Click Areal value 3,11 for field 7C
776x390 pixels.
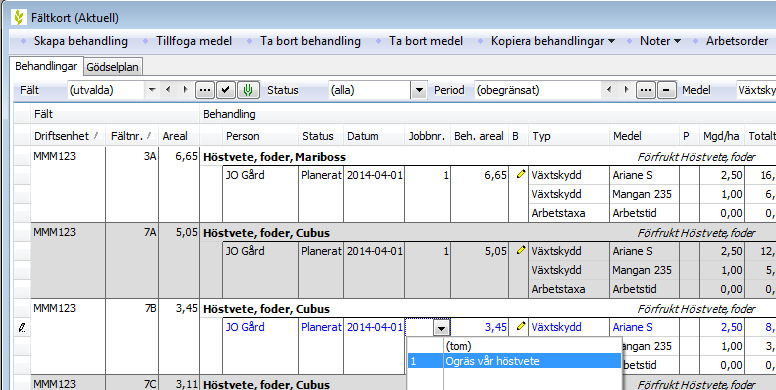tap(187, 384)
